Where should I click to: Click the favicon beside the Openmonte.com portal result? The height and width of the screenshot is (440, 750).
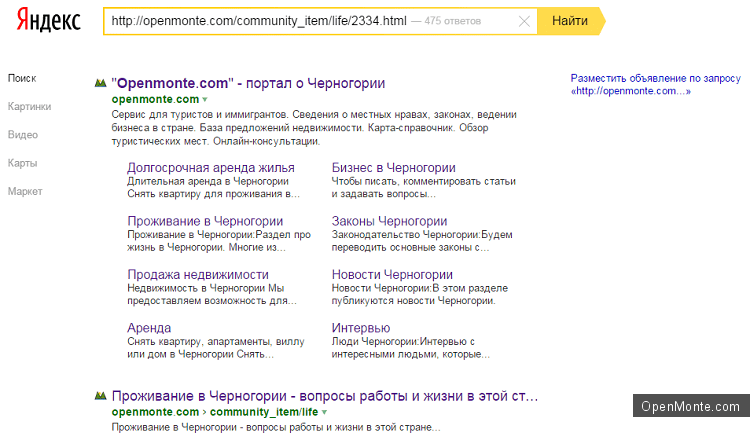point(100,83)
